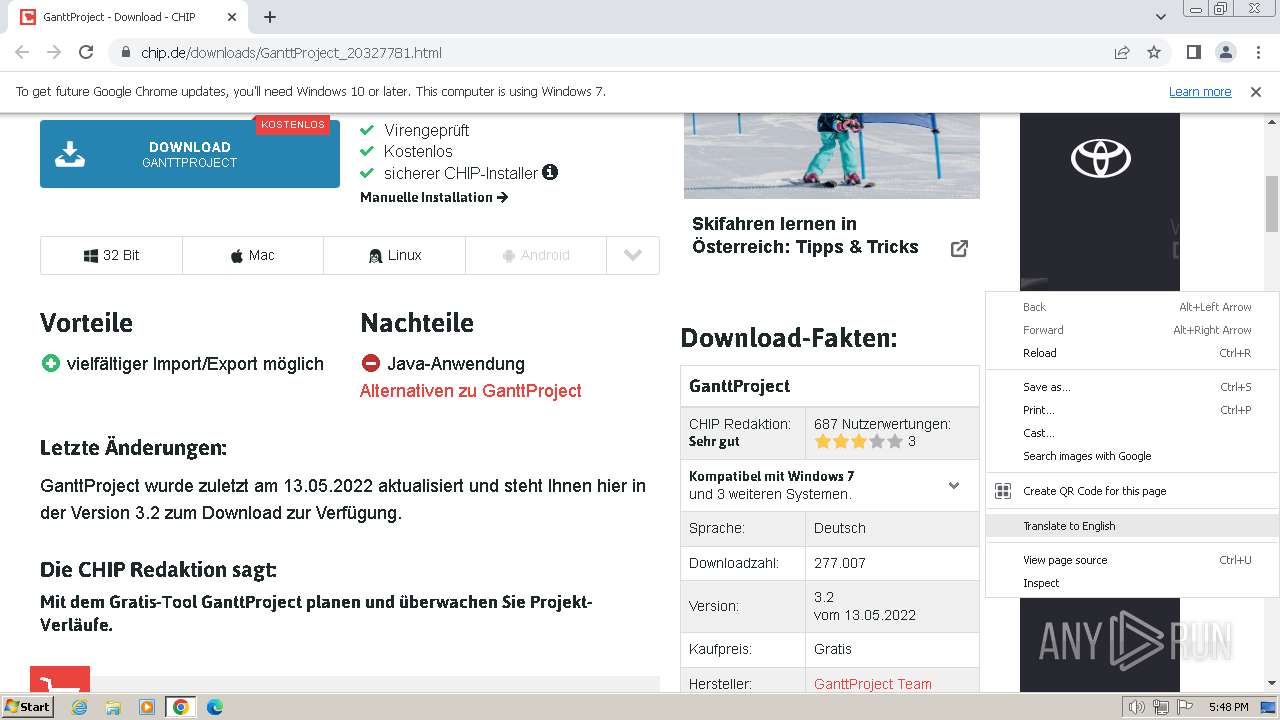Dismiss the Chrome update notification bar
Viewport: 1280px width, 720px height.
[x=1256, y=91]
